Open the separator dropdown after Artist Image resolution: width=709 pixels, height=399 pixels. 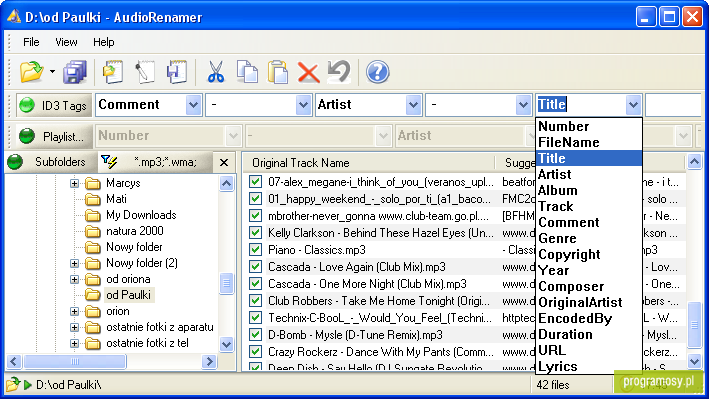click(x=523, y=105)
